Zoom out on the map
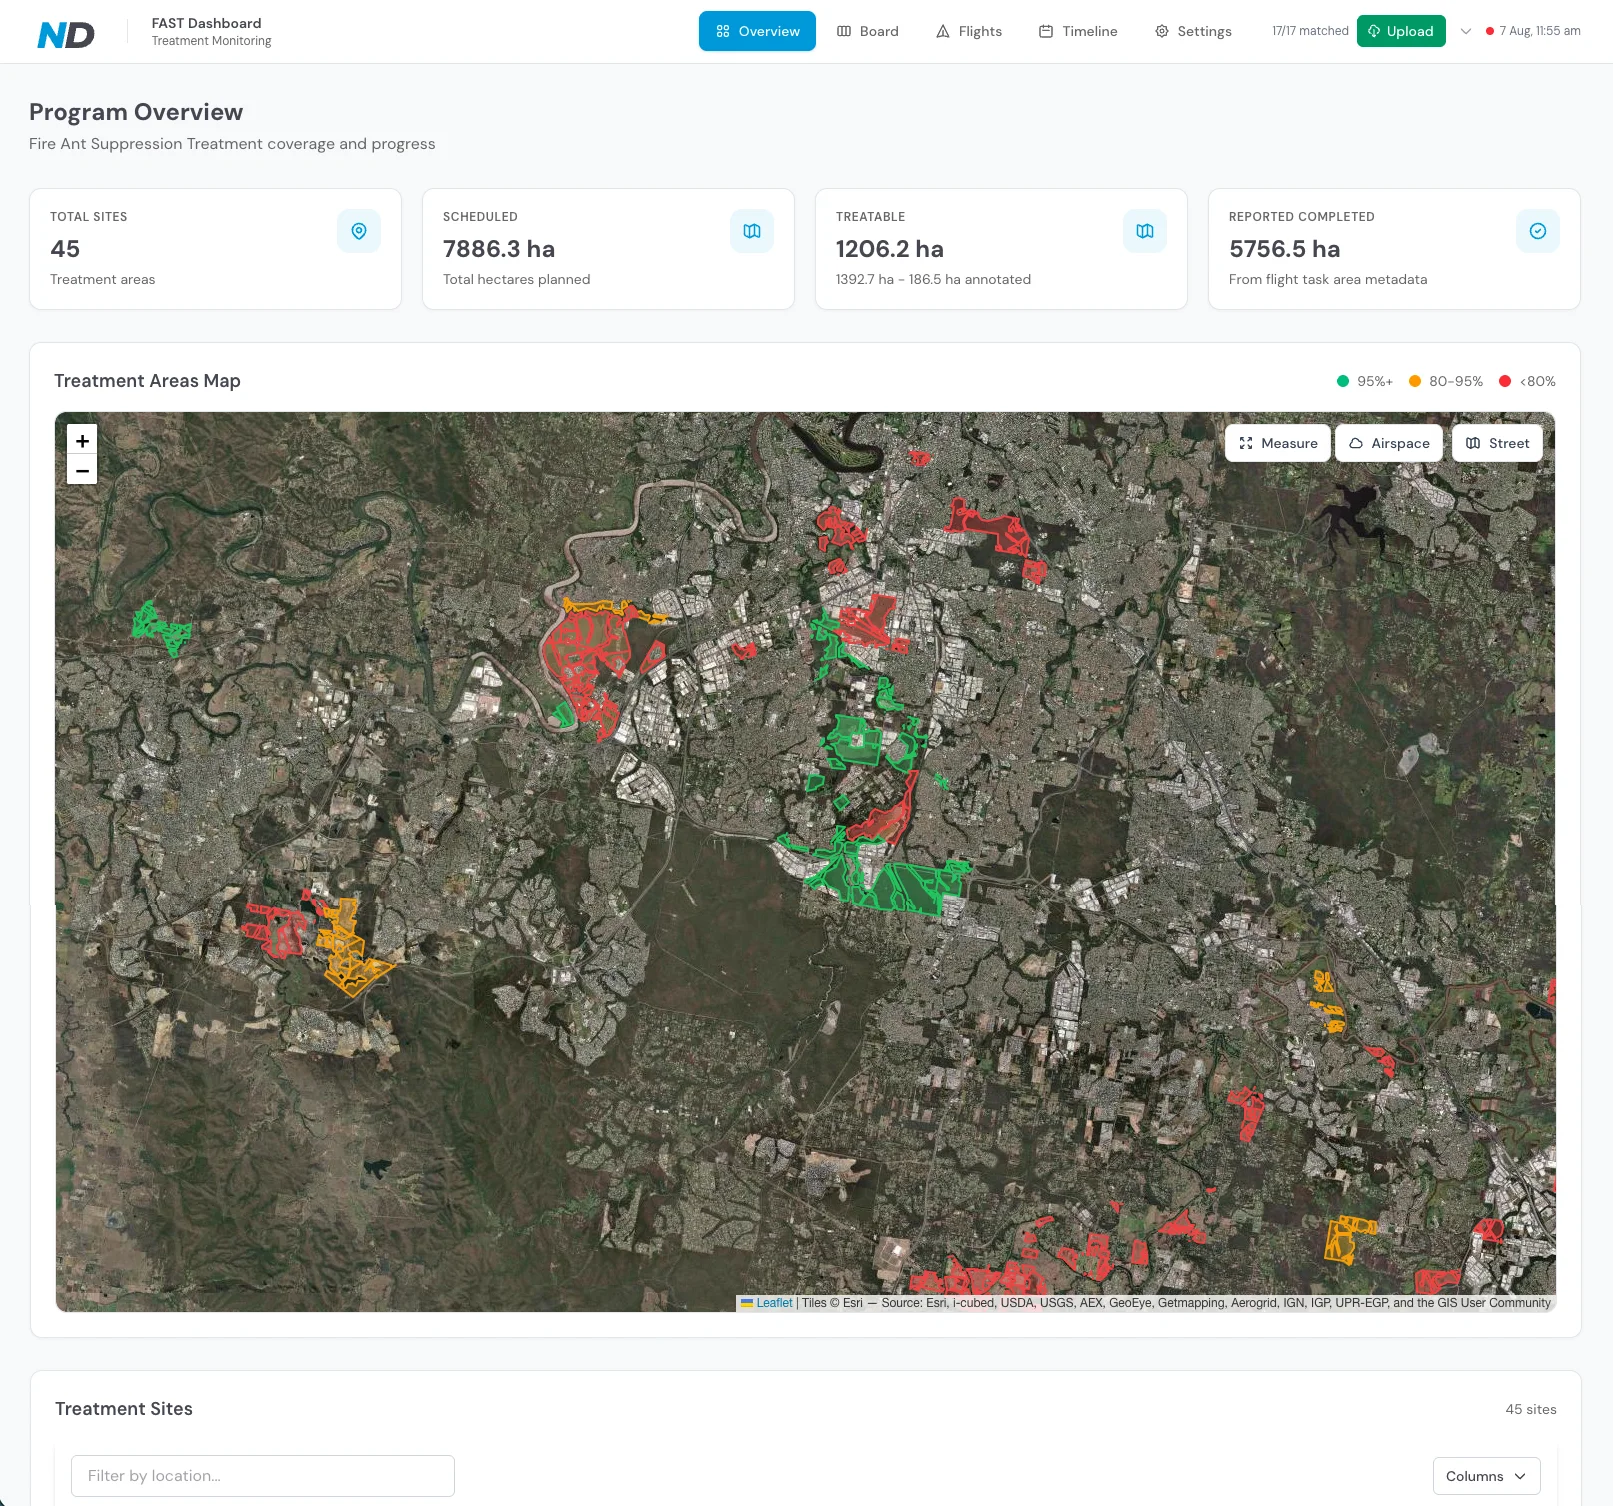This screenshot has width=1613, height=1506. click(x=82, y=470)
